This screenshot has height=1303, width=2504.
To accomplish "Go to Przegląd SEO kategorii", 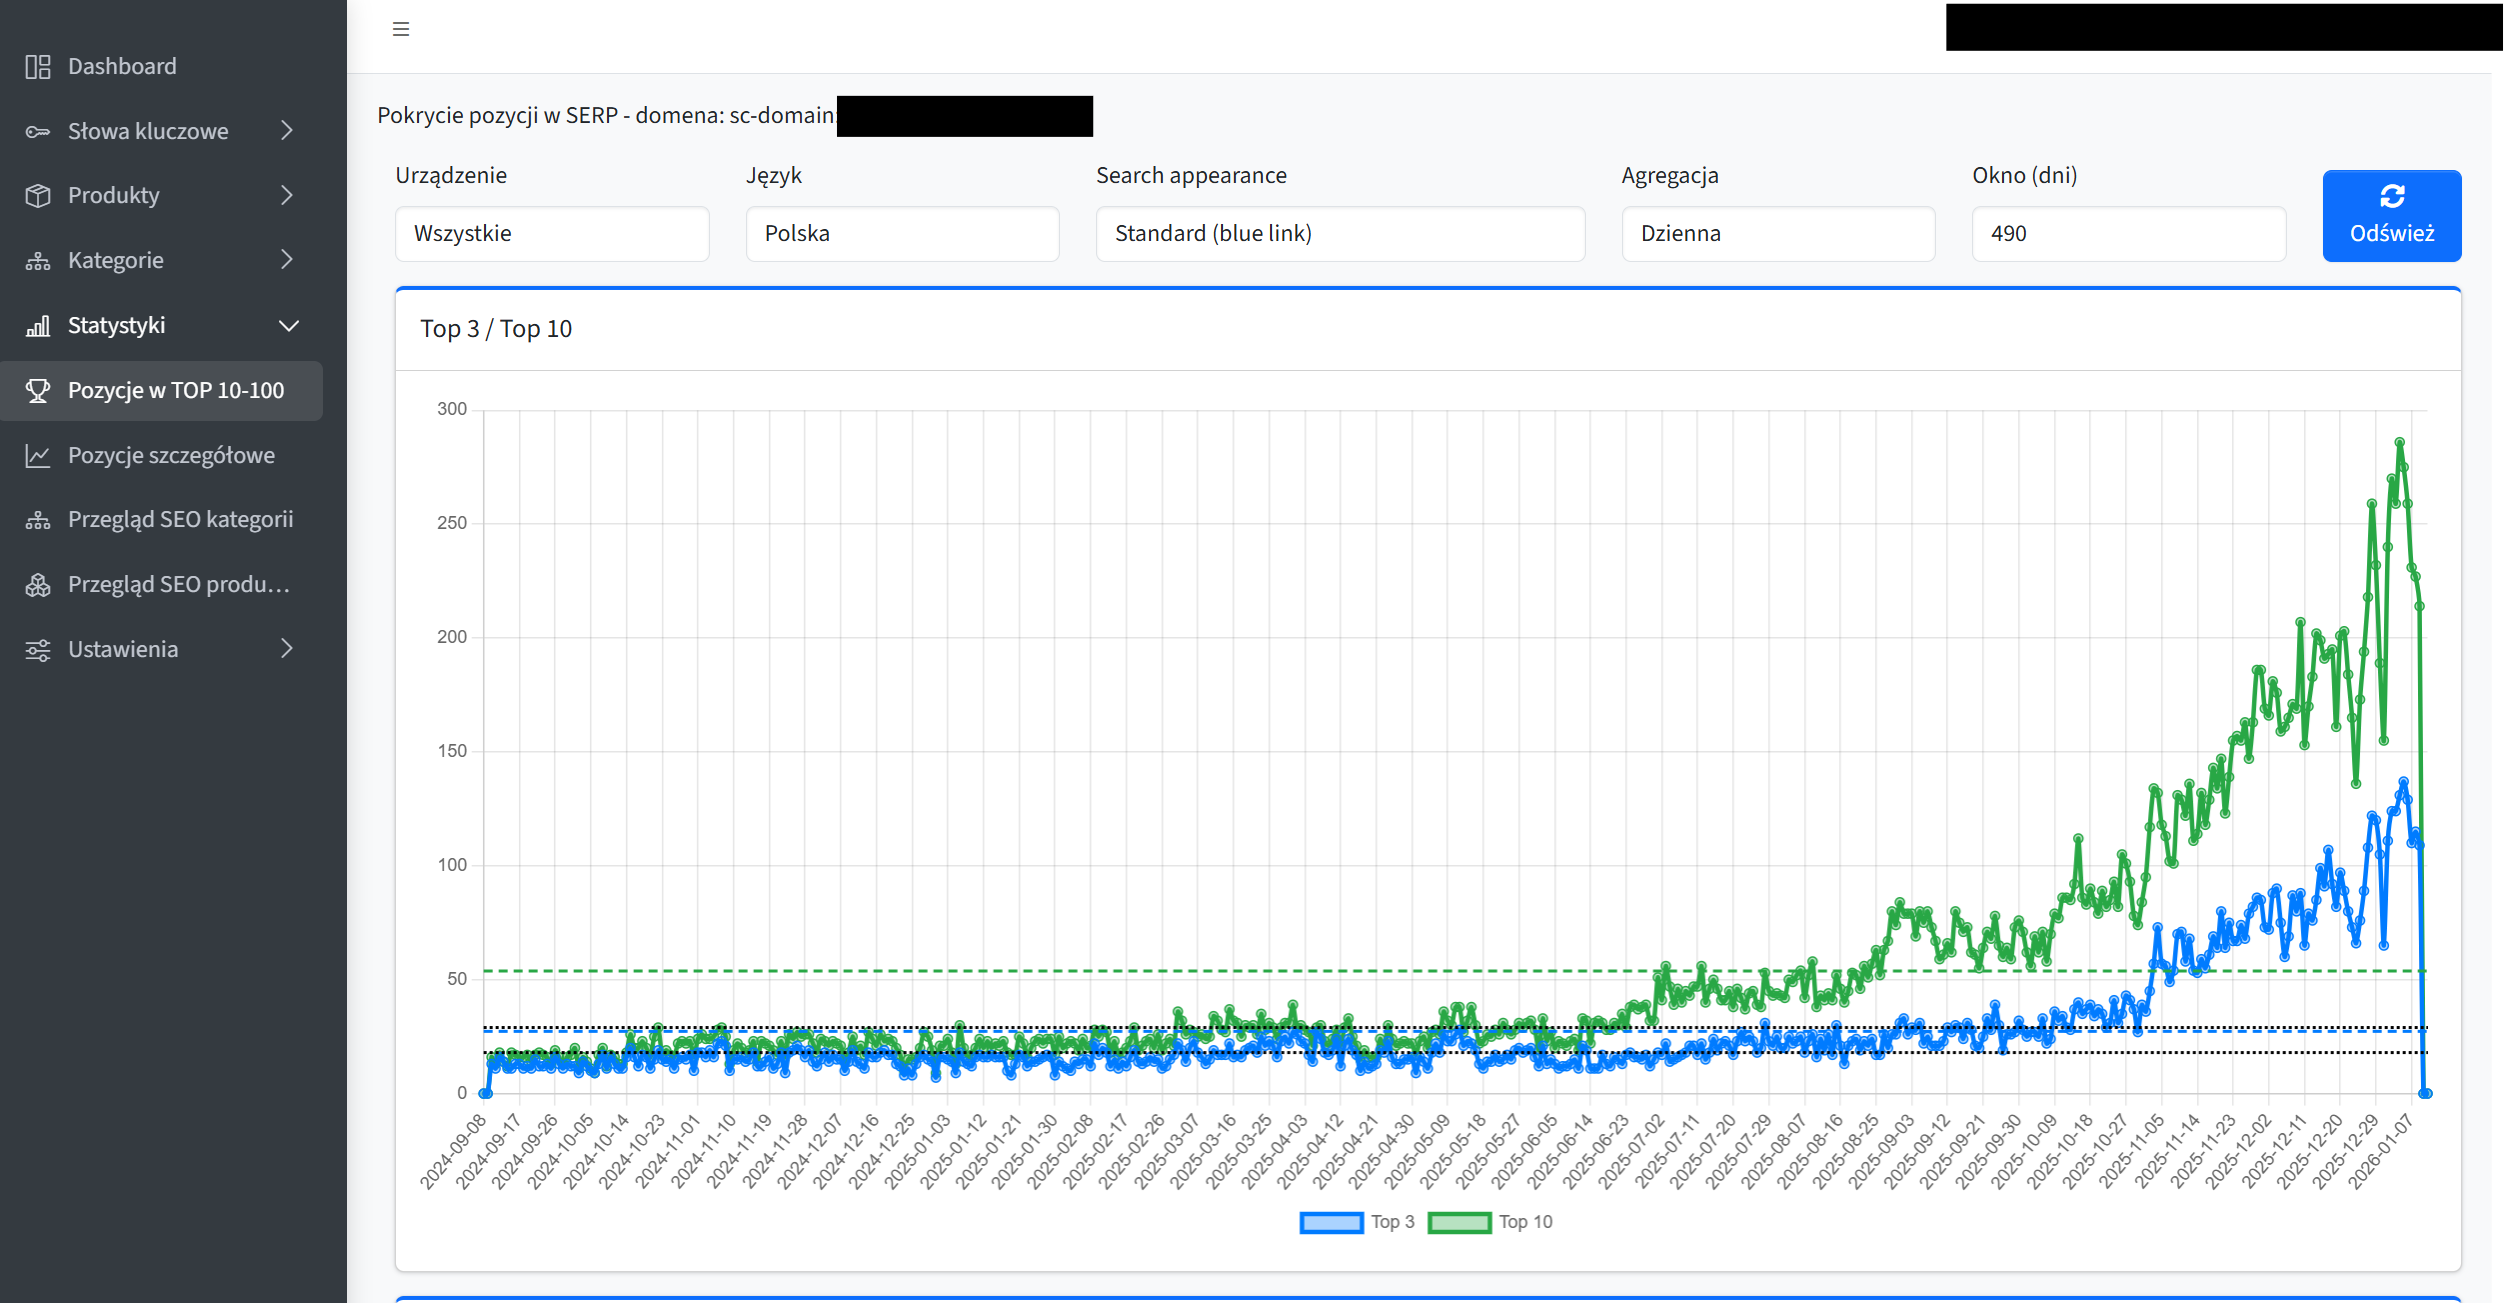I will [180, 520].
